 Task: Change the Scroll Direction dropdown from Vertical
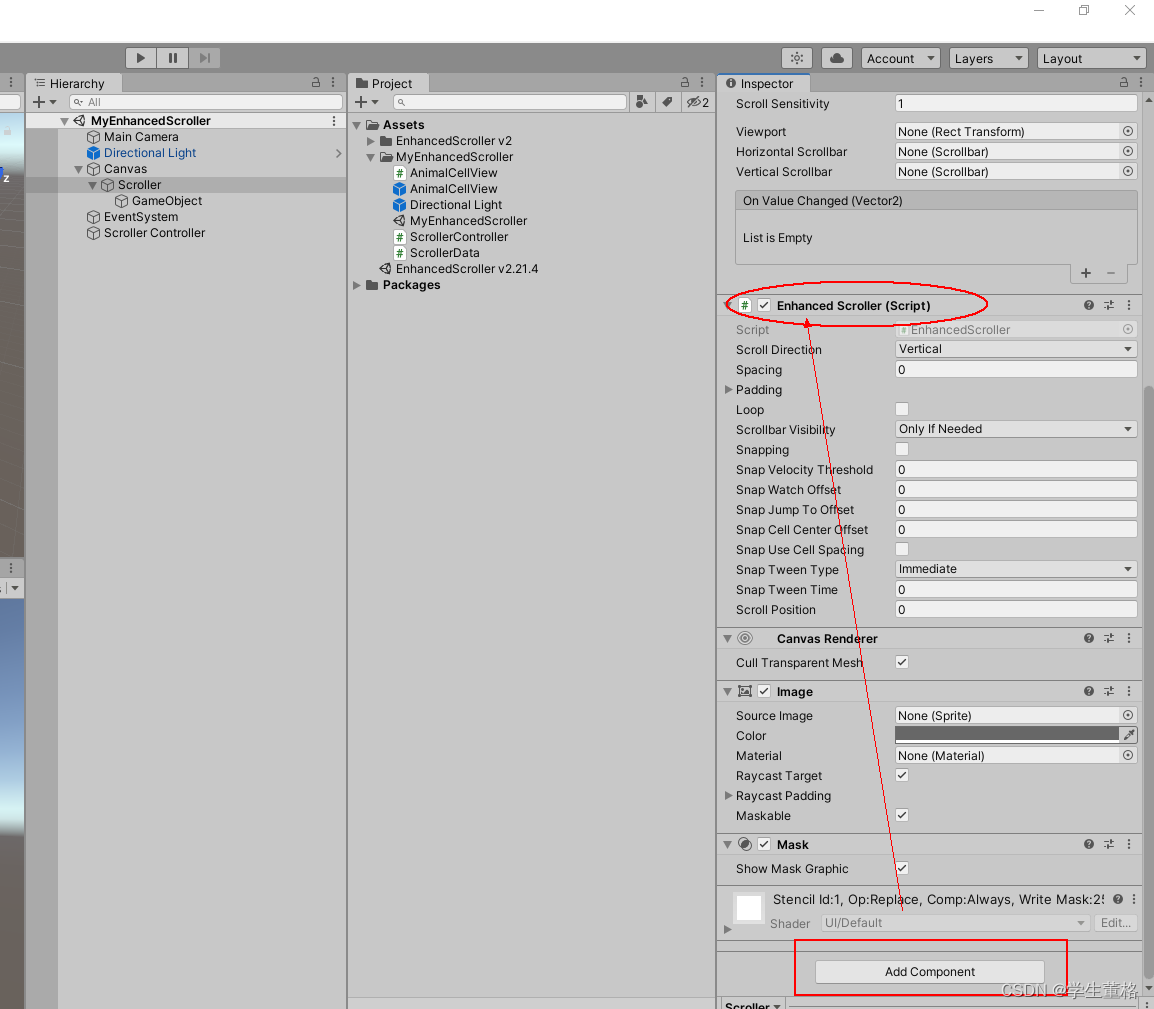click(1015, 349)
